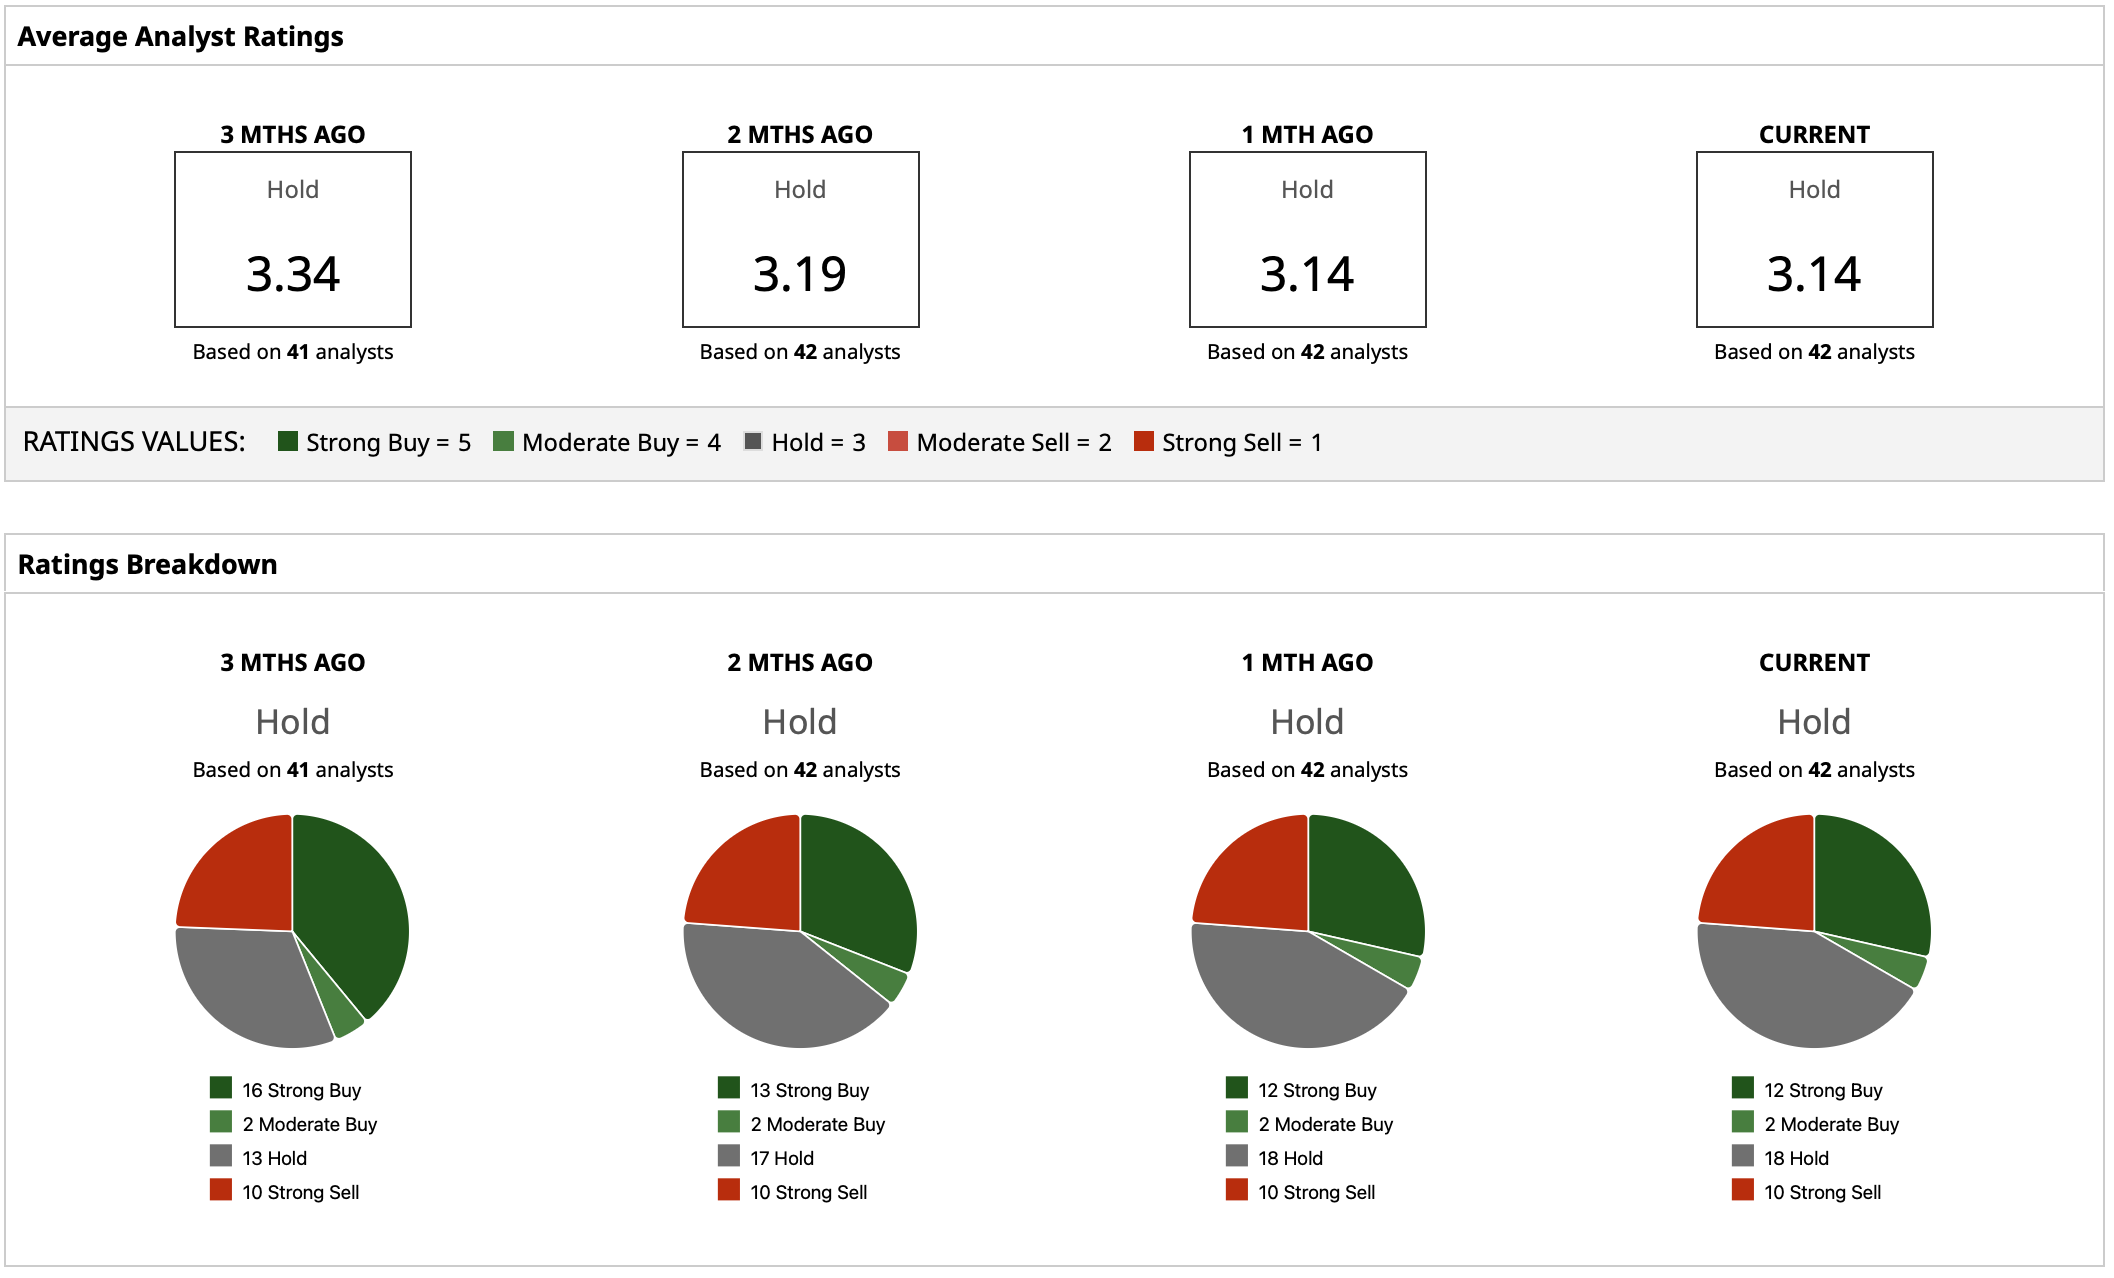Click the Ratings Breakdown section heading
The image size is (2114, 1278).
click(147, 564)
